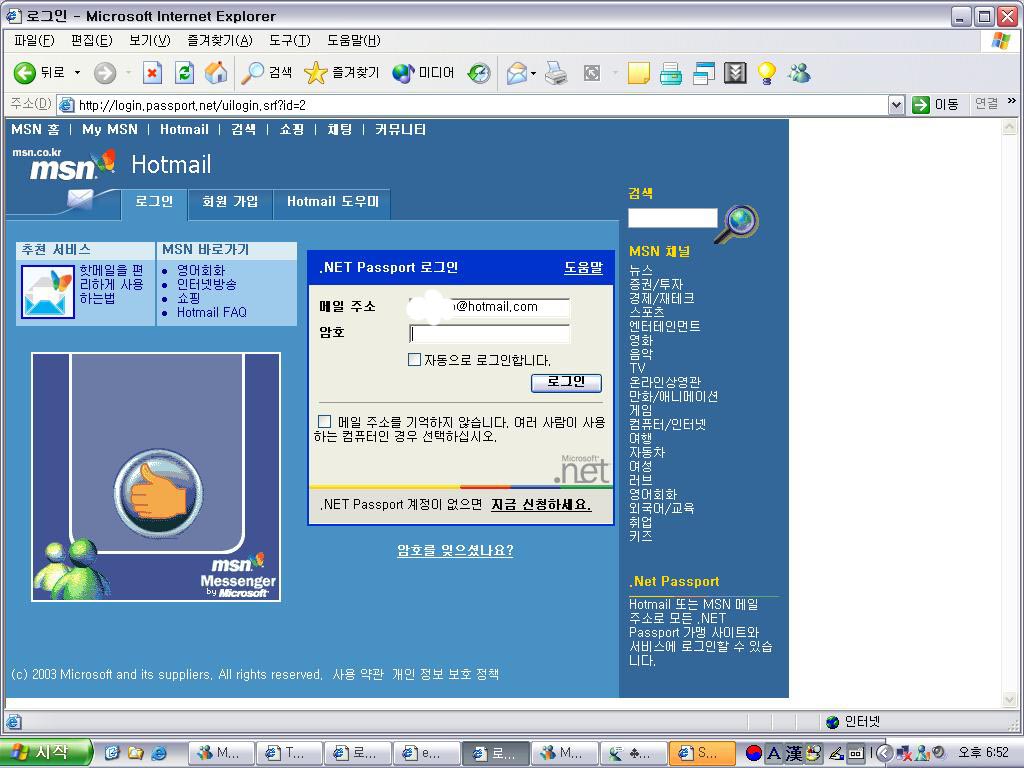The height and width of the screenshot is (768, 1024).
Task: Open the 도구(T) menu
Action: (289, 40)
